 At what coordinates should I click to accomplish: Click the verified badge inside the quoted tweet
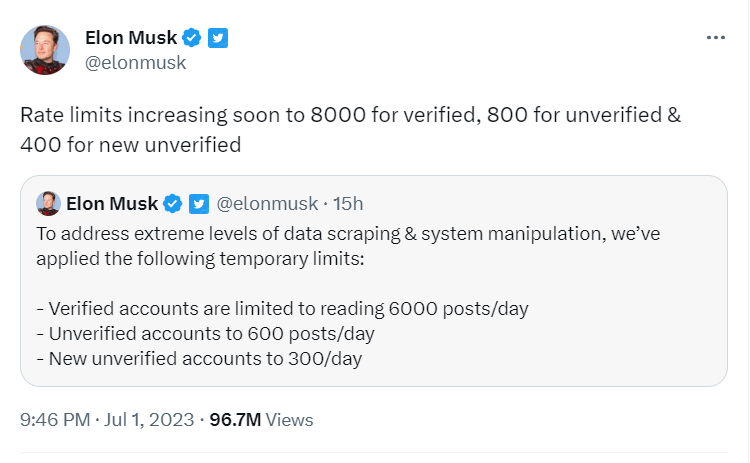172,204
